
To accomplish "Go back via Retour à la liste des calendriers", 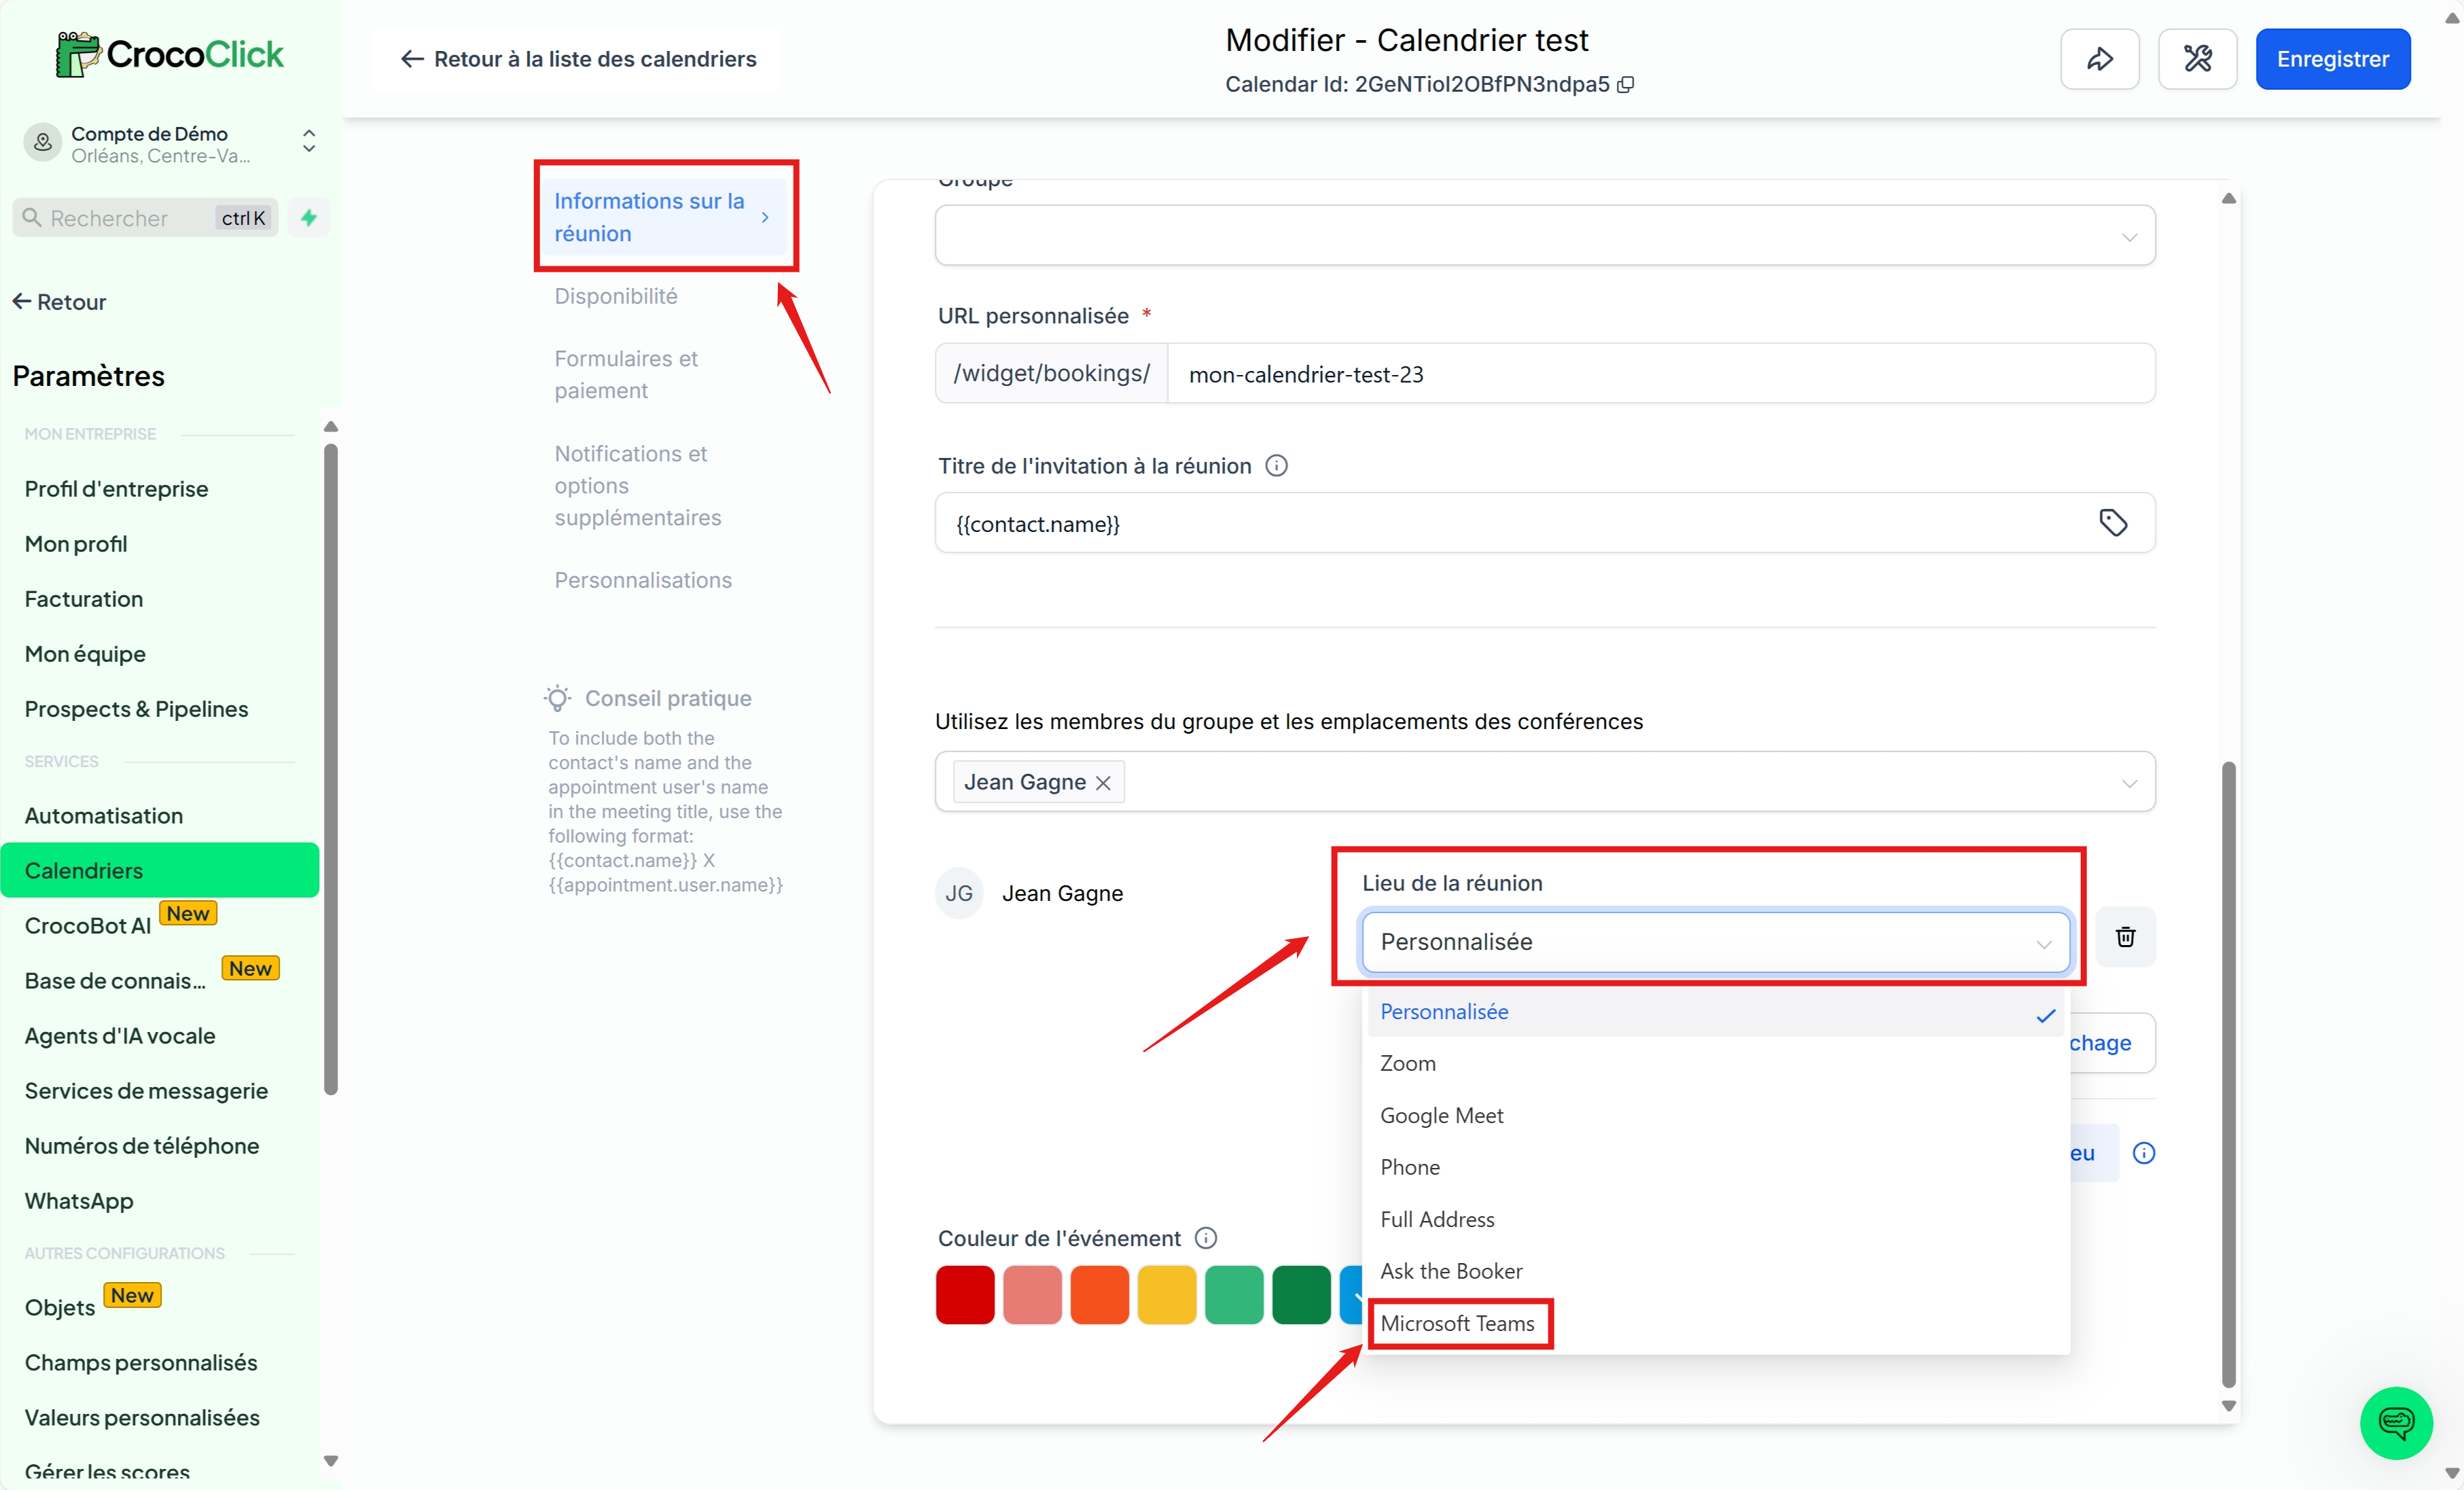I will 579,59.
